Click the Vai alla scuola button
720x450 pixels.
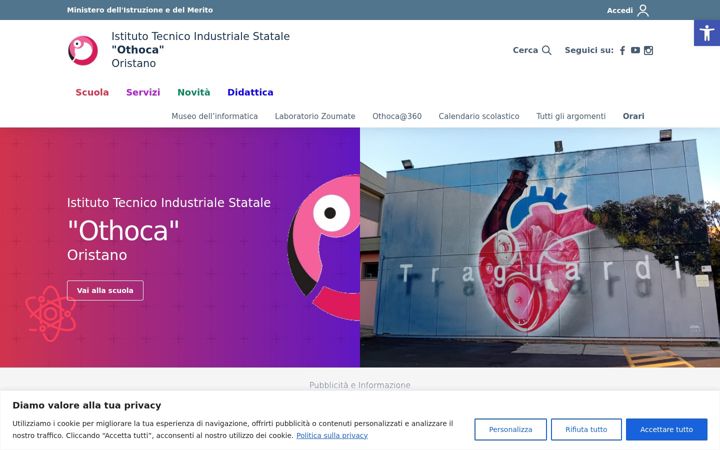click(x=105, y=291)
